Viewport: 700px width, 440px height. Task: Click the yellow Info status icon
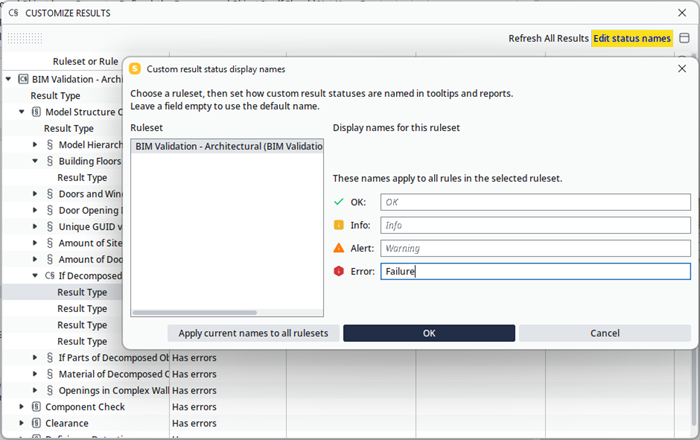pos(339,225)
